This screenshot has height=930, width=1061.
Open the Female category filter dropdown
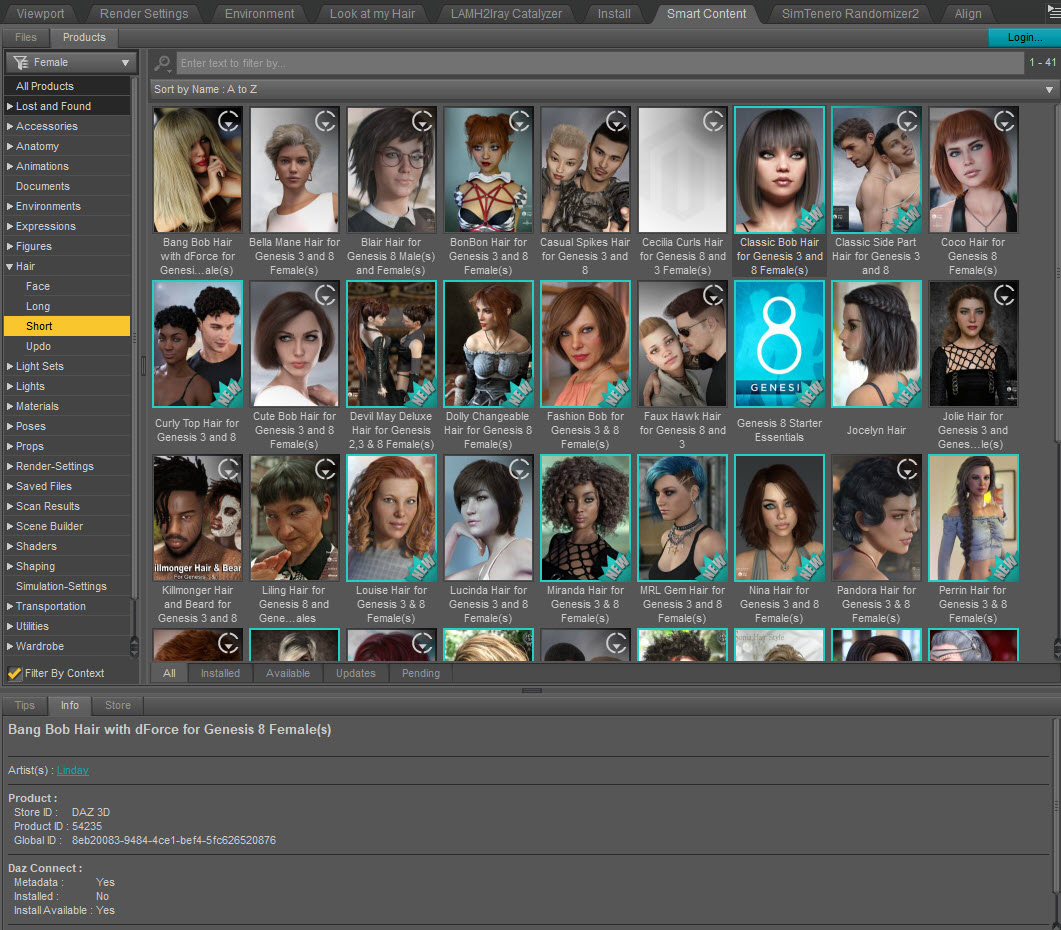(70, 62)
